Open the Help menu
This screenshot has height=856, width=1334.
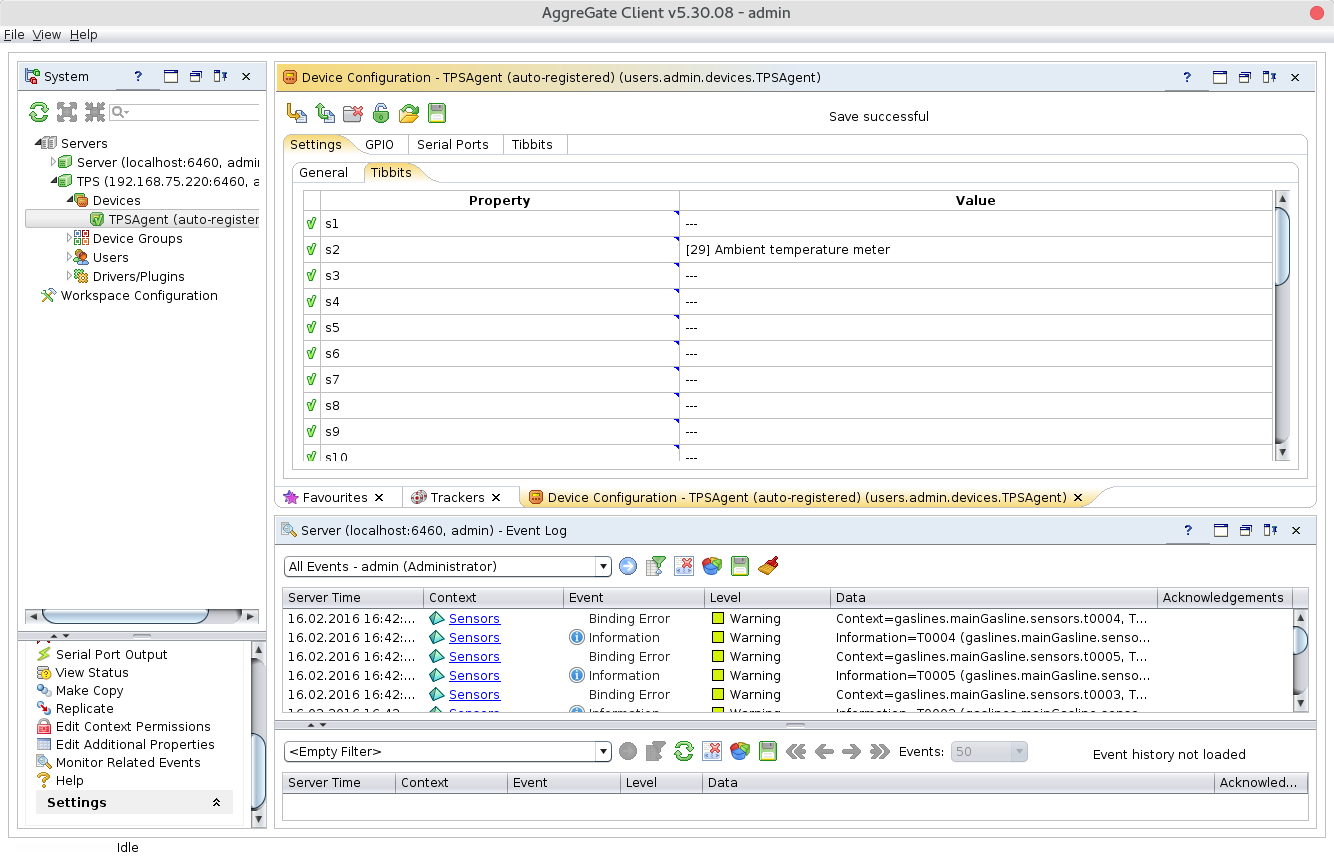tap(84, 34)
